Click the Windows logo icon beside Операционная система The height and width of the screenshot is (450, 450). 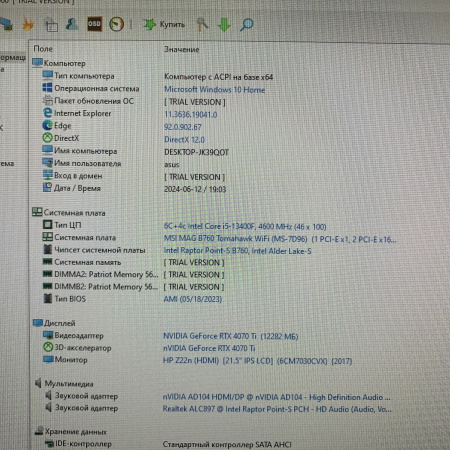(47, 88)
